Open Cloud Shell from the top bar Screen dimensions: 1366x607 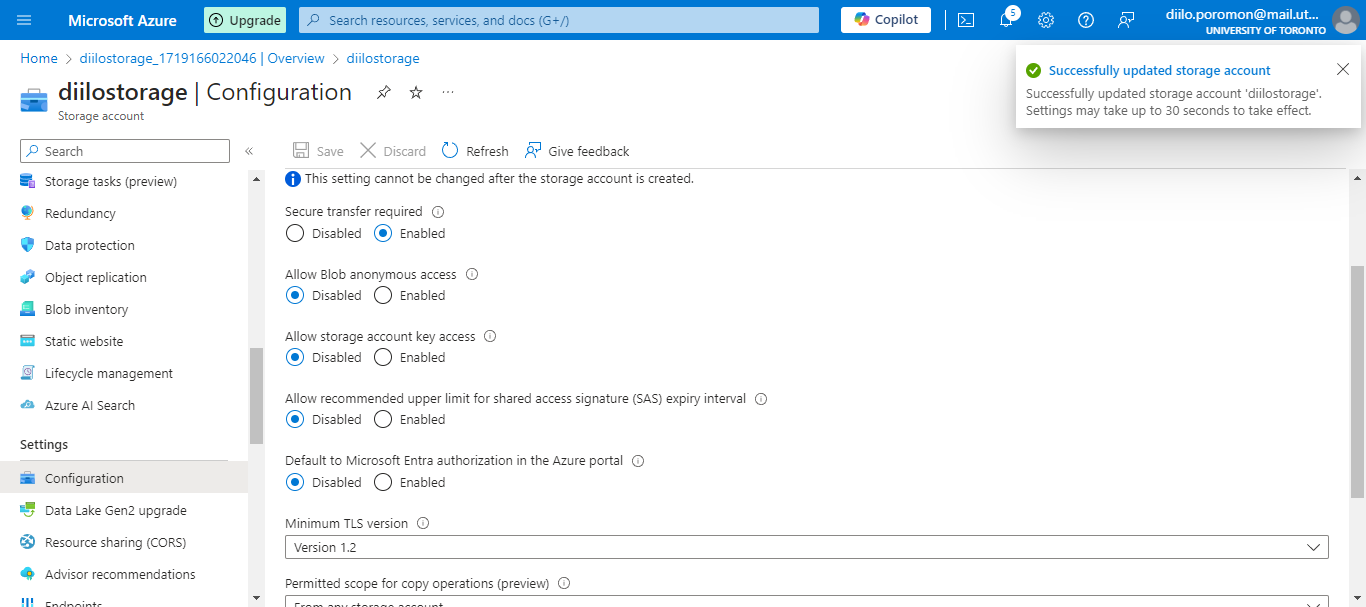click(965, 19)
